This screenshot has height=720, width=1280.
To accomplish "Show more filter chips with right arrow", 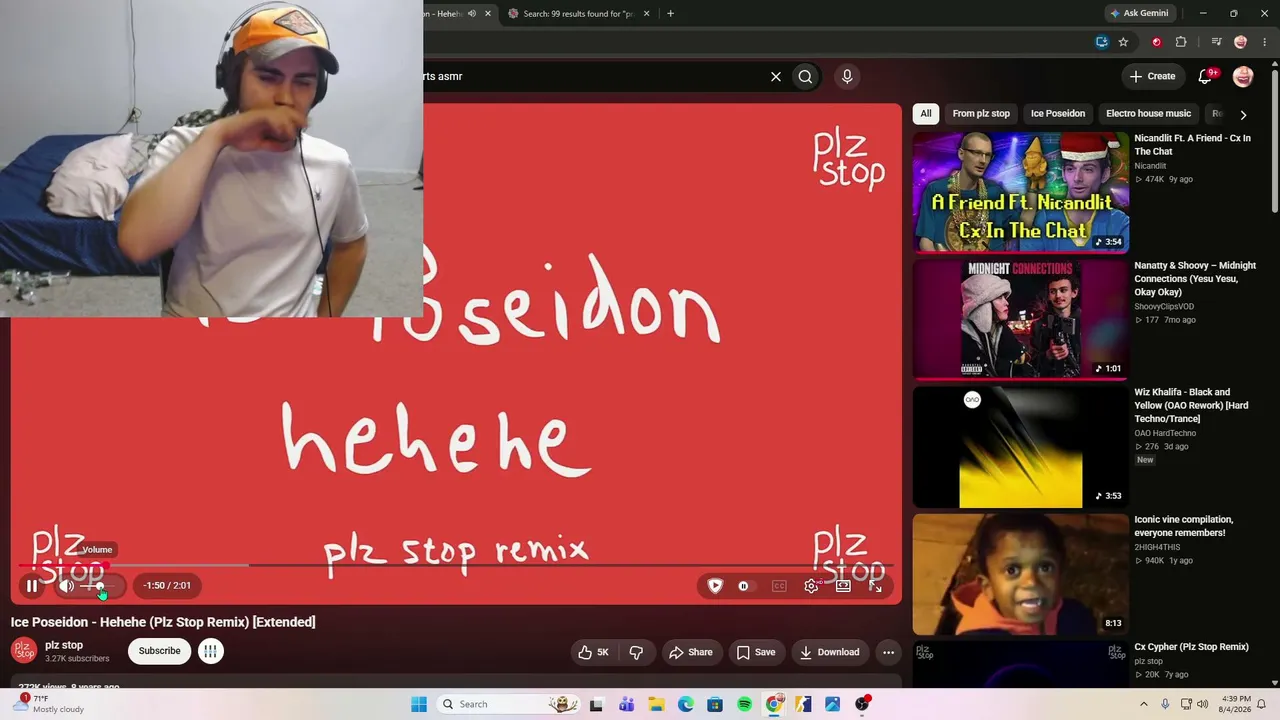I will (x=1243, y=115).
